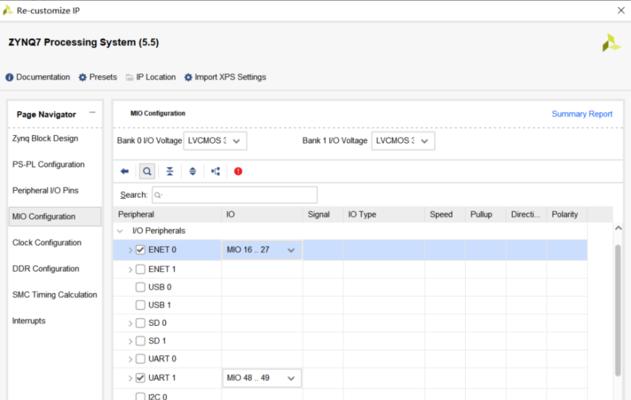Screen dimensions: 631x400
Task: Uncheck the ENET 0 checkbox
Action: [140, 250]
